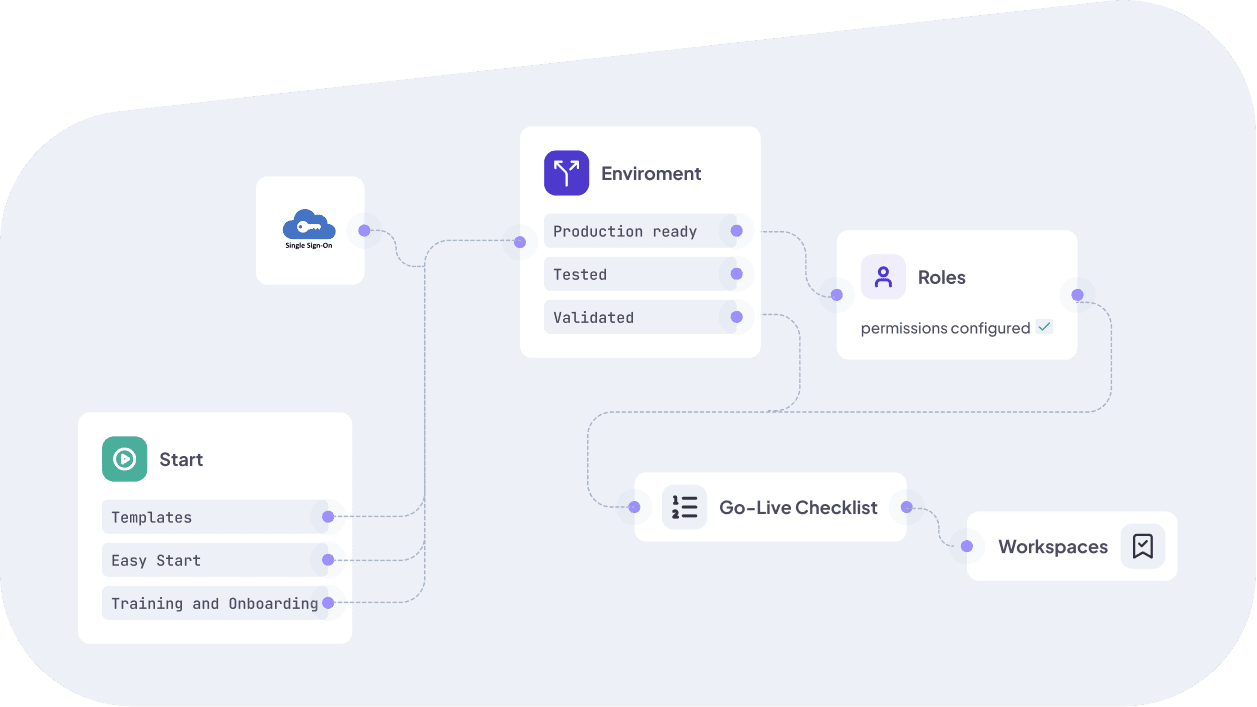Click the Single Sign-On cloud key icon
This screenshot has width=1257, height=707.
coord(308,226)
